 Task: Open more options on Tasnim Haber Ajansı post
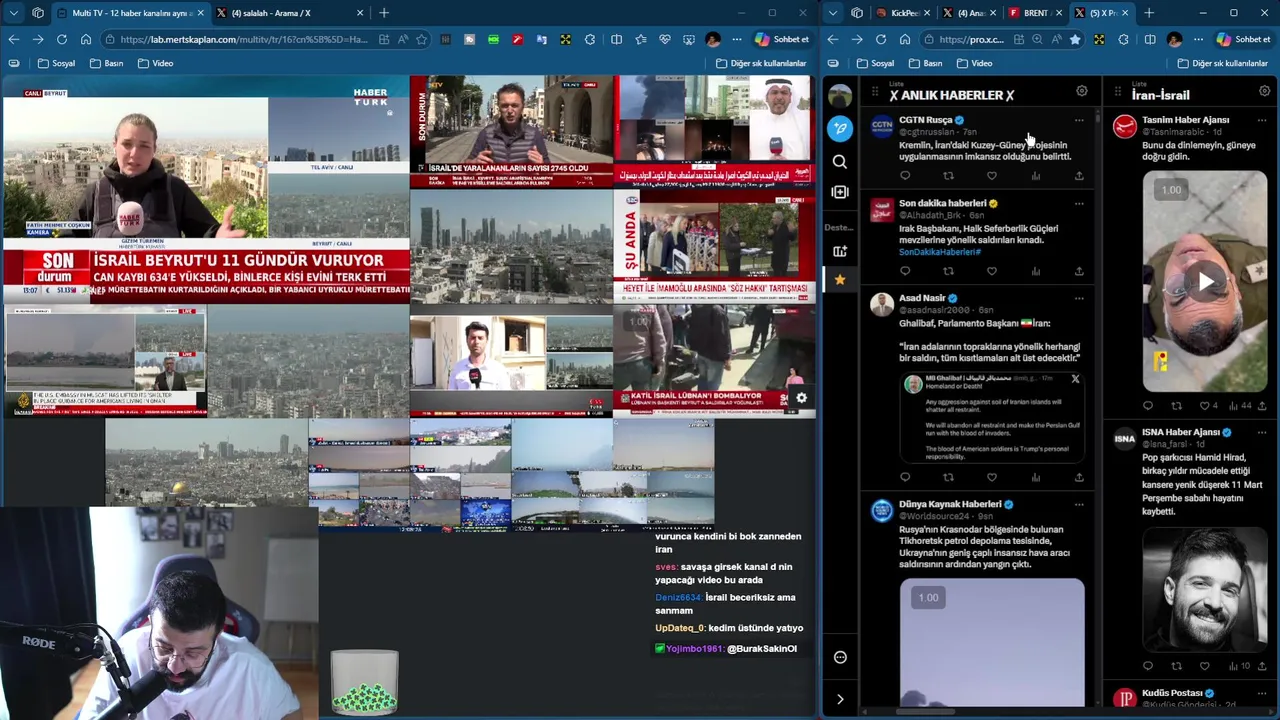coord(1262,120)
